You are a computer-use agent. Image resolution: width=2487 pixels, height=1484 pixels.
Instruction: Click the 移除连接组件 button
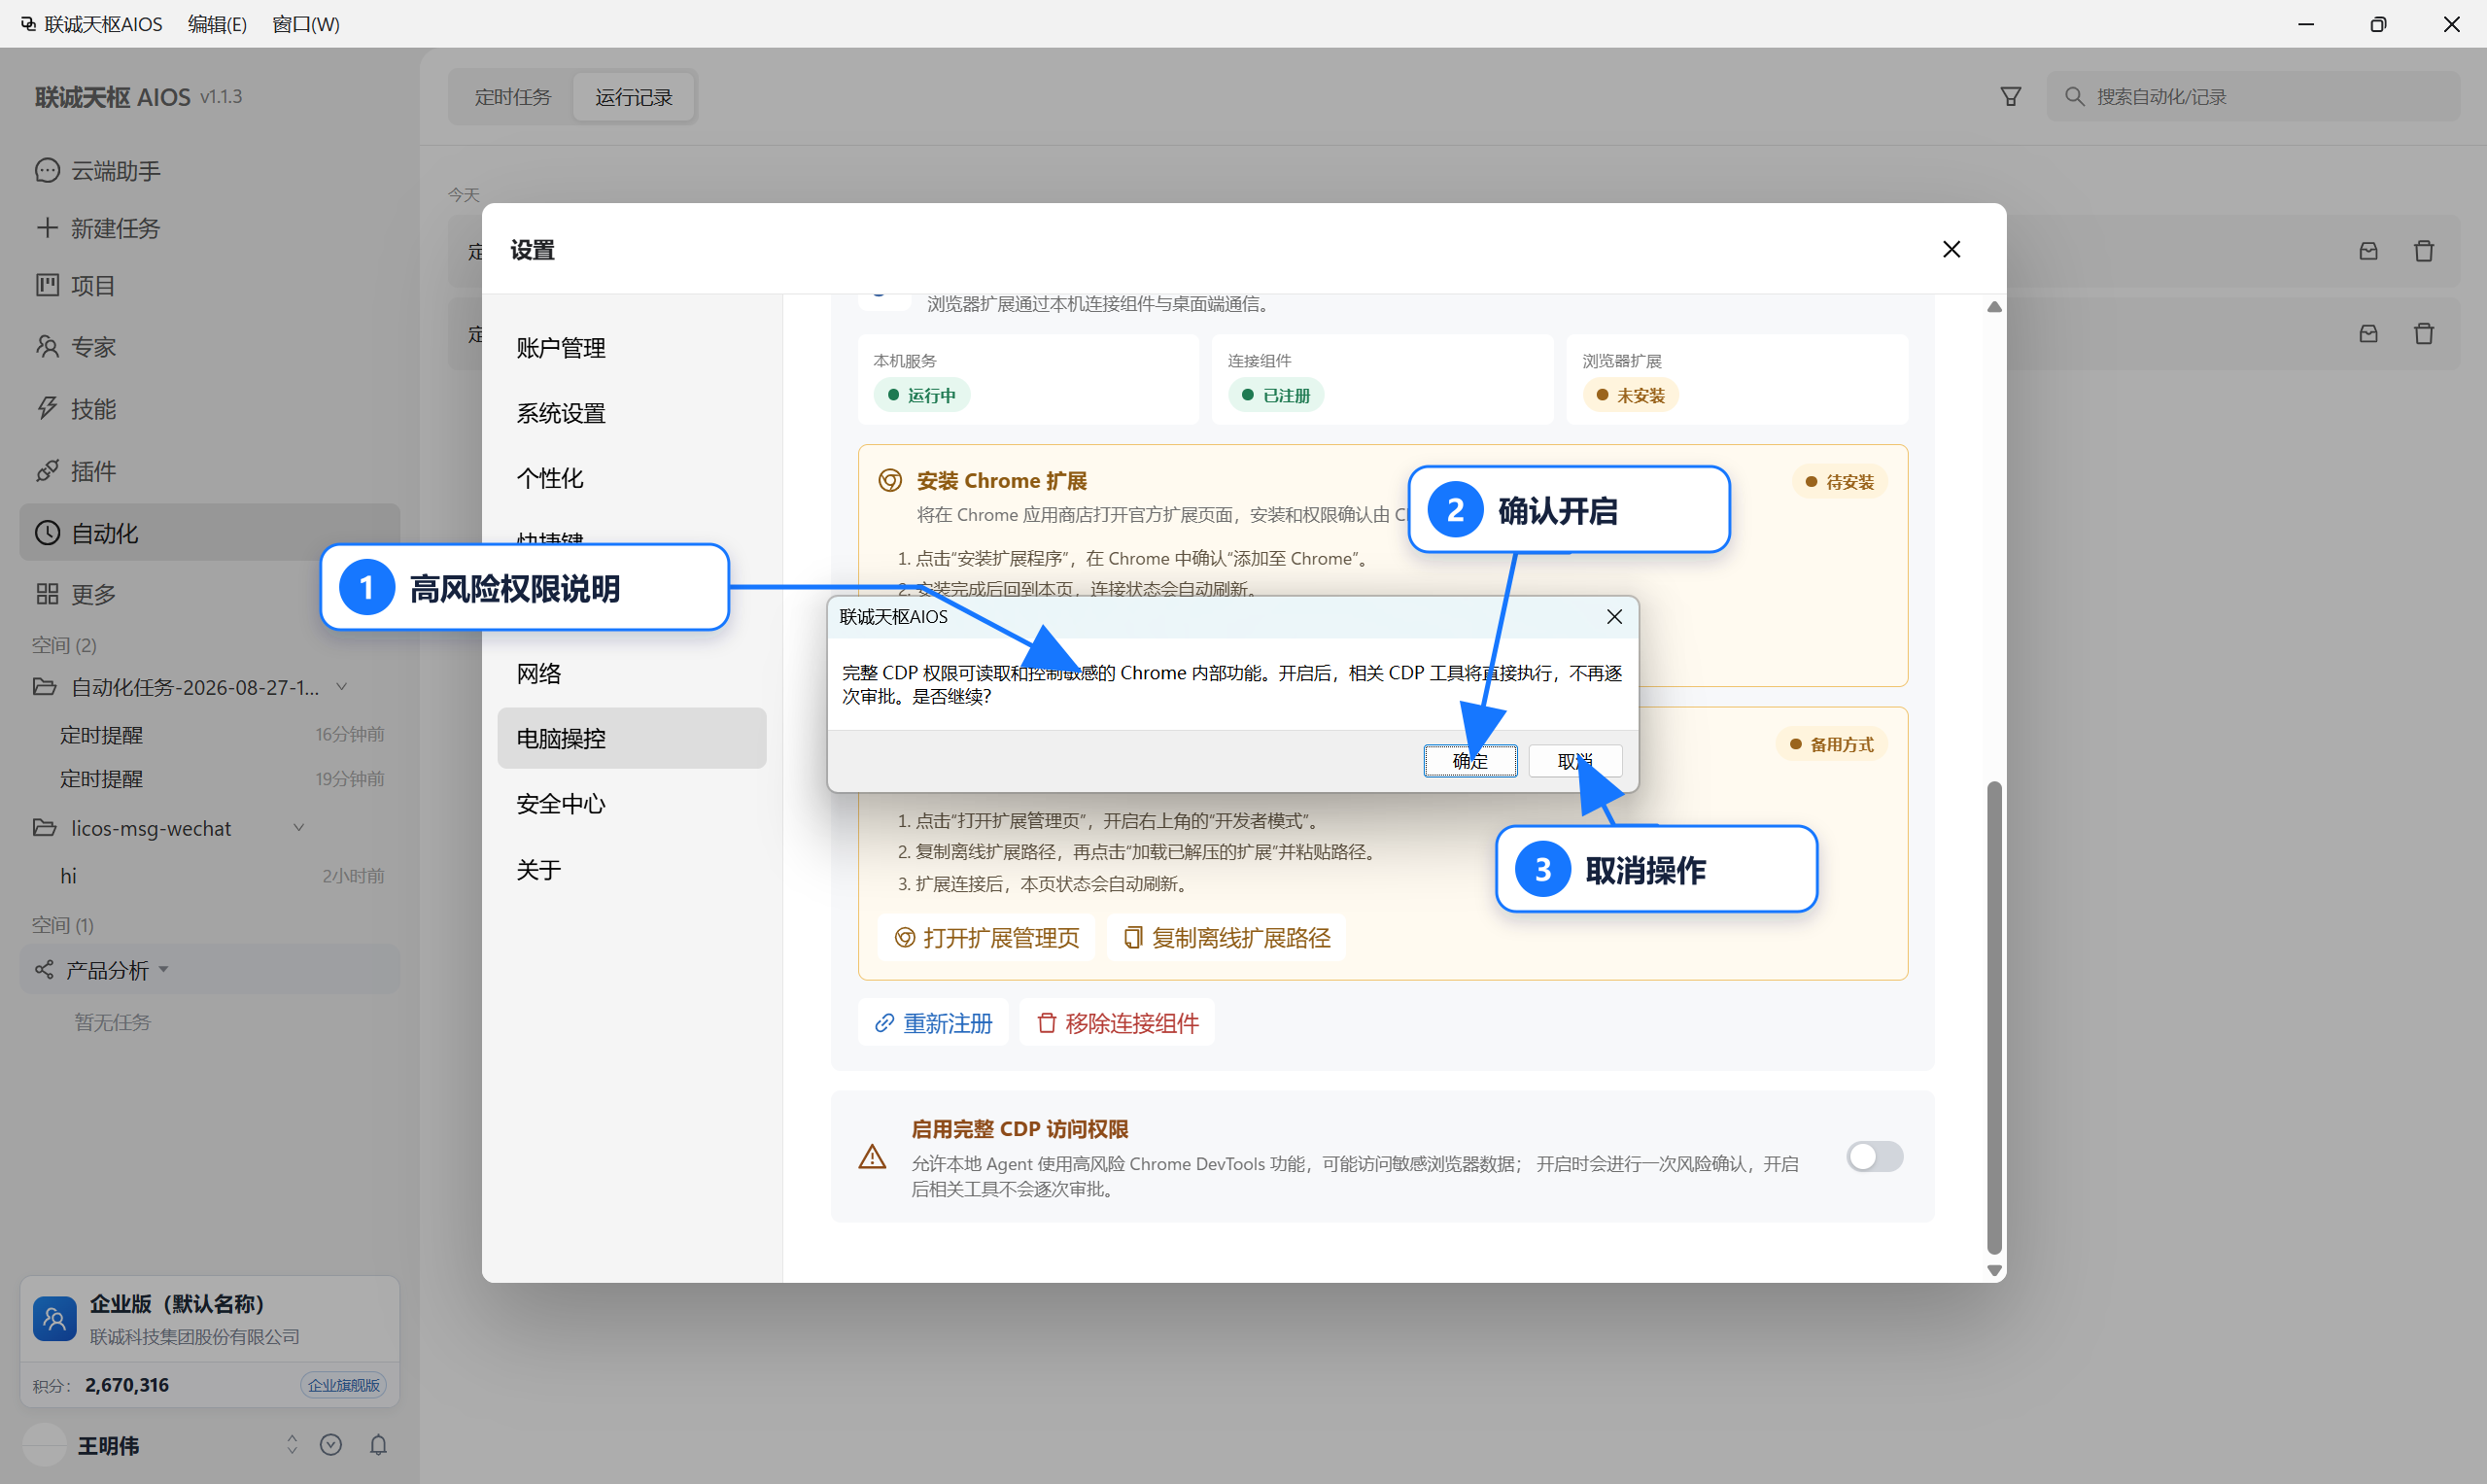click(x=1117, y=1023)
